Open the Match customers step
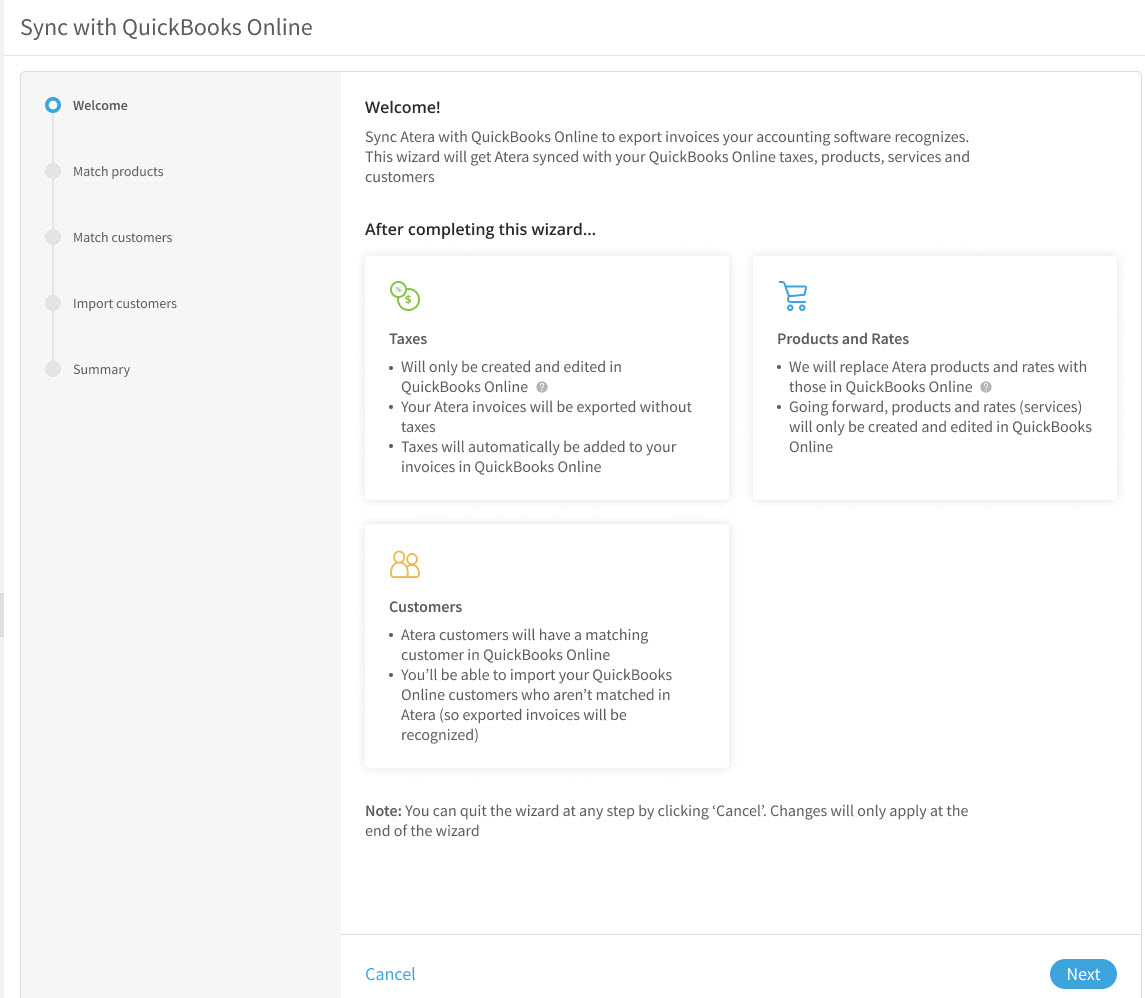The height and width of the screenshot is (998, 1145). [123, 237]
